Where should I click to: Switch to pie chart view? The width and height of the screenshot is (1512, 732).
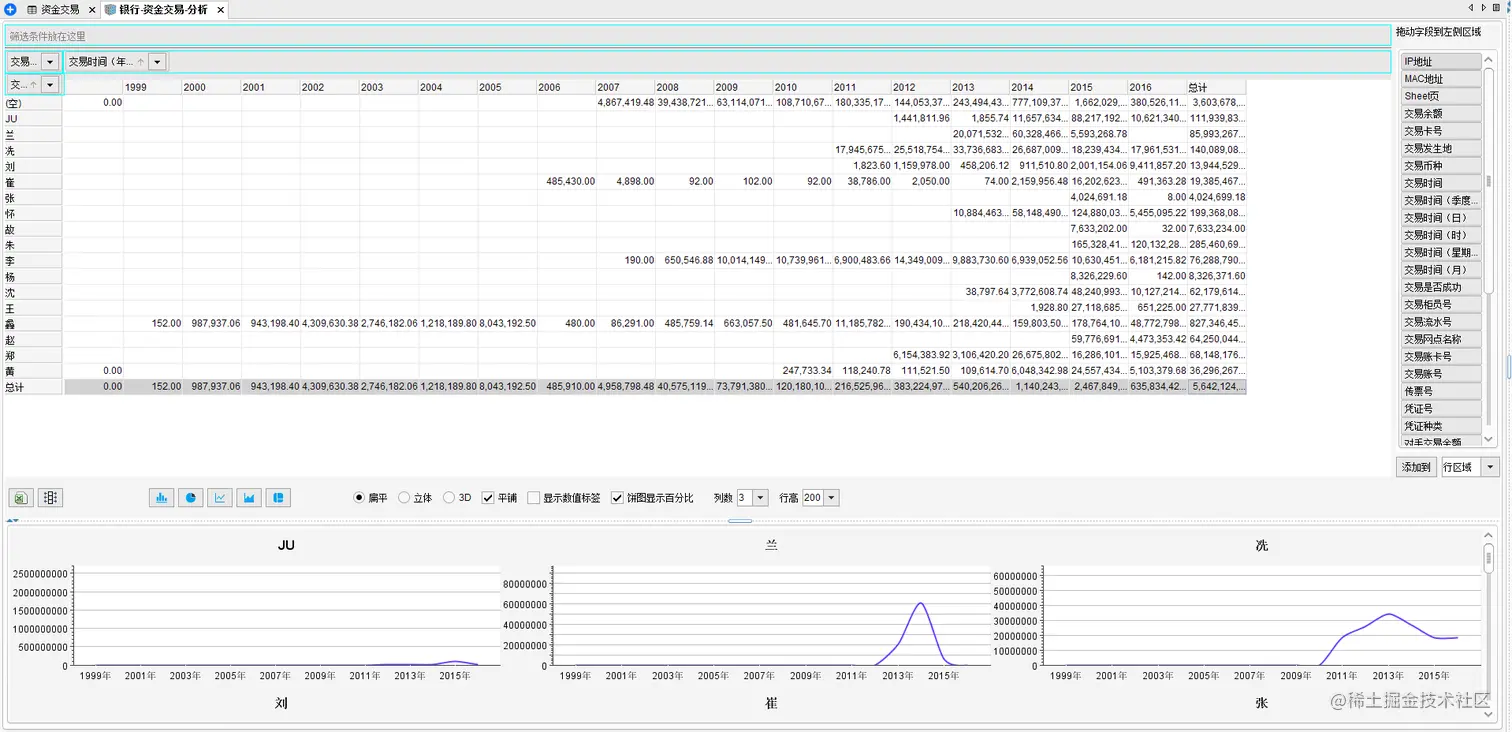191,498
